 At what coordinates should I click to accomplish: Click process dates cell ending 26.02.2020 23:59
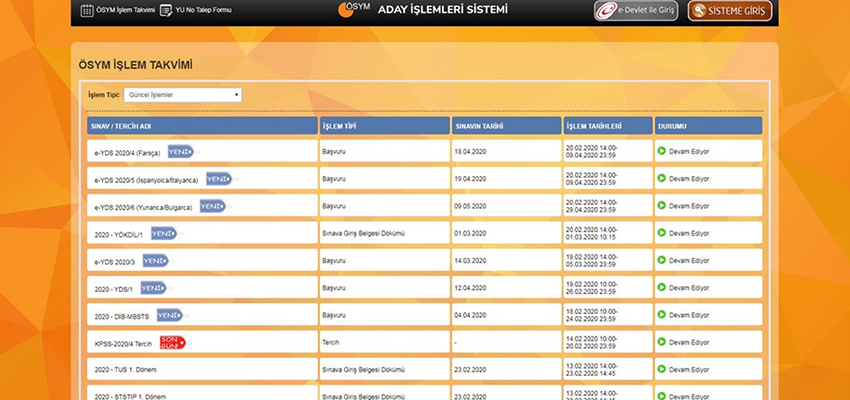click(x=608, y=287)
